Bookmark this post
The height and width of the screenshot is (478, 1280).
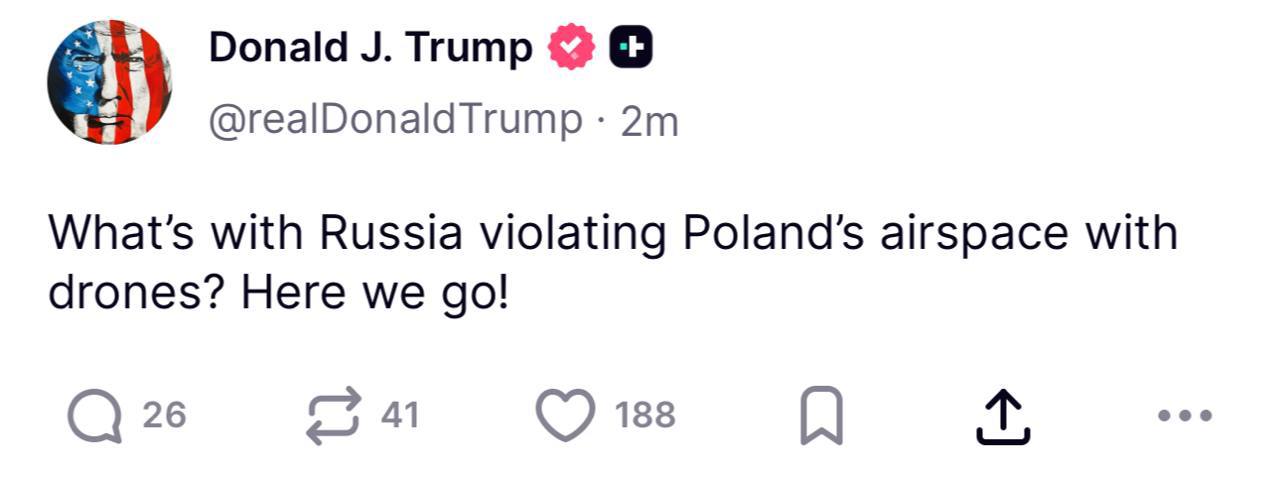coord(822,416)
